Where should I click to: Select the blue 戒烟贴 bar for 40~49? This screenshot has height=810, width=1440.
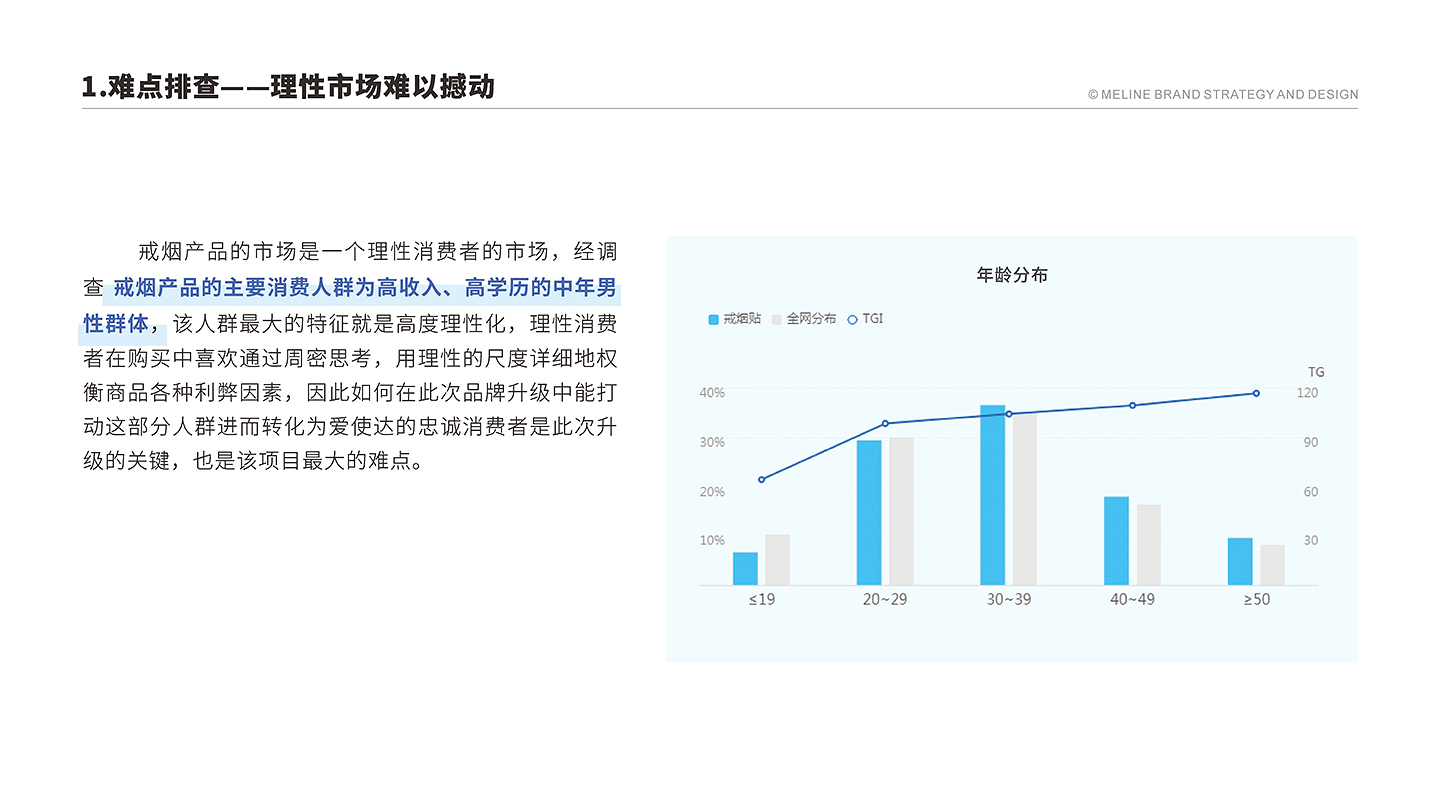pyautogui.click(x=1116, y=541)
